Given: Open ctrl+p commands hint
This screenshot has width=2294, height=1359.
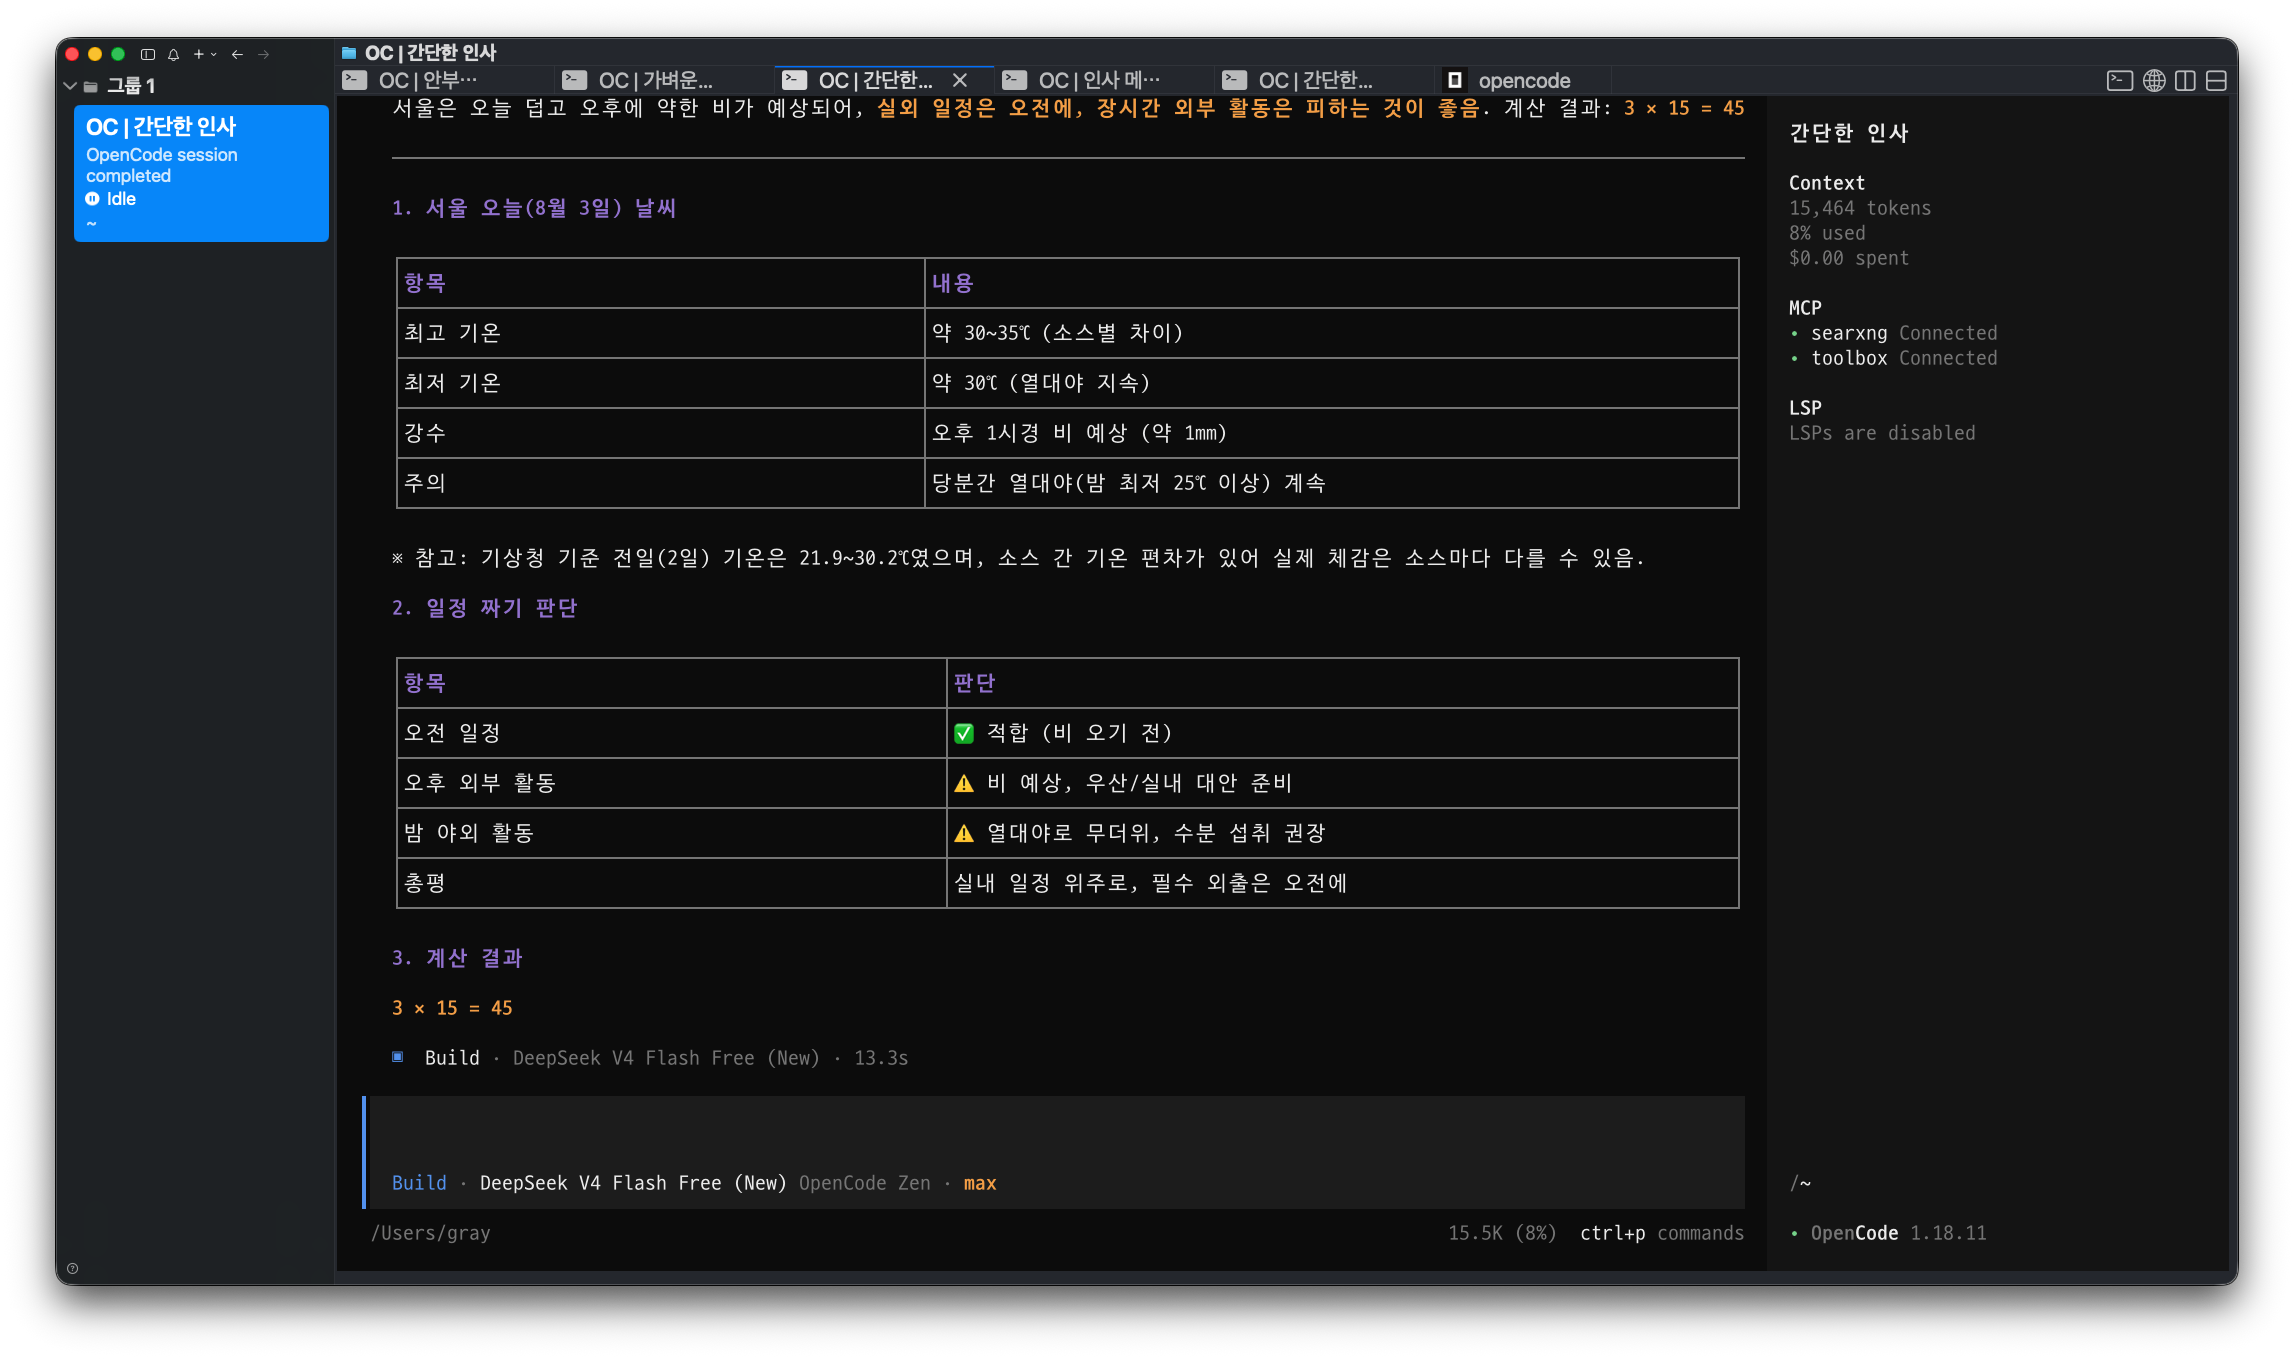Looking at the screenshot, I should (1661, 1233).
